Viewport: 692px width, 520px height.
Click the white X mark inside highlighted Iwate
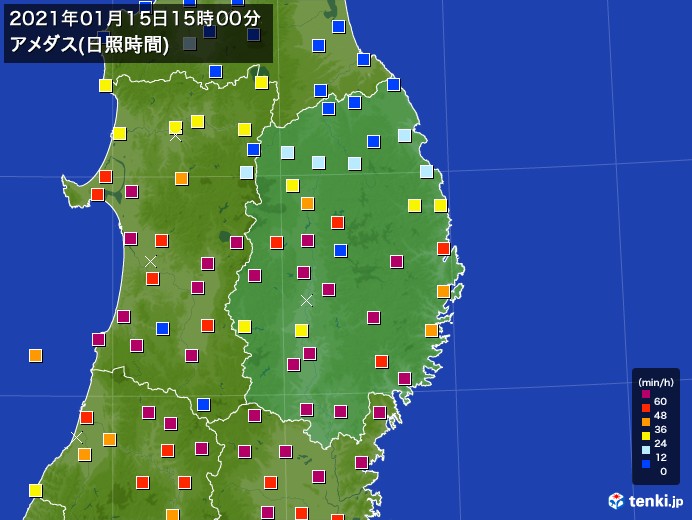(x=306, y=301)
